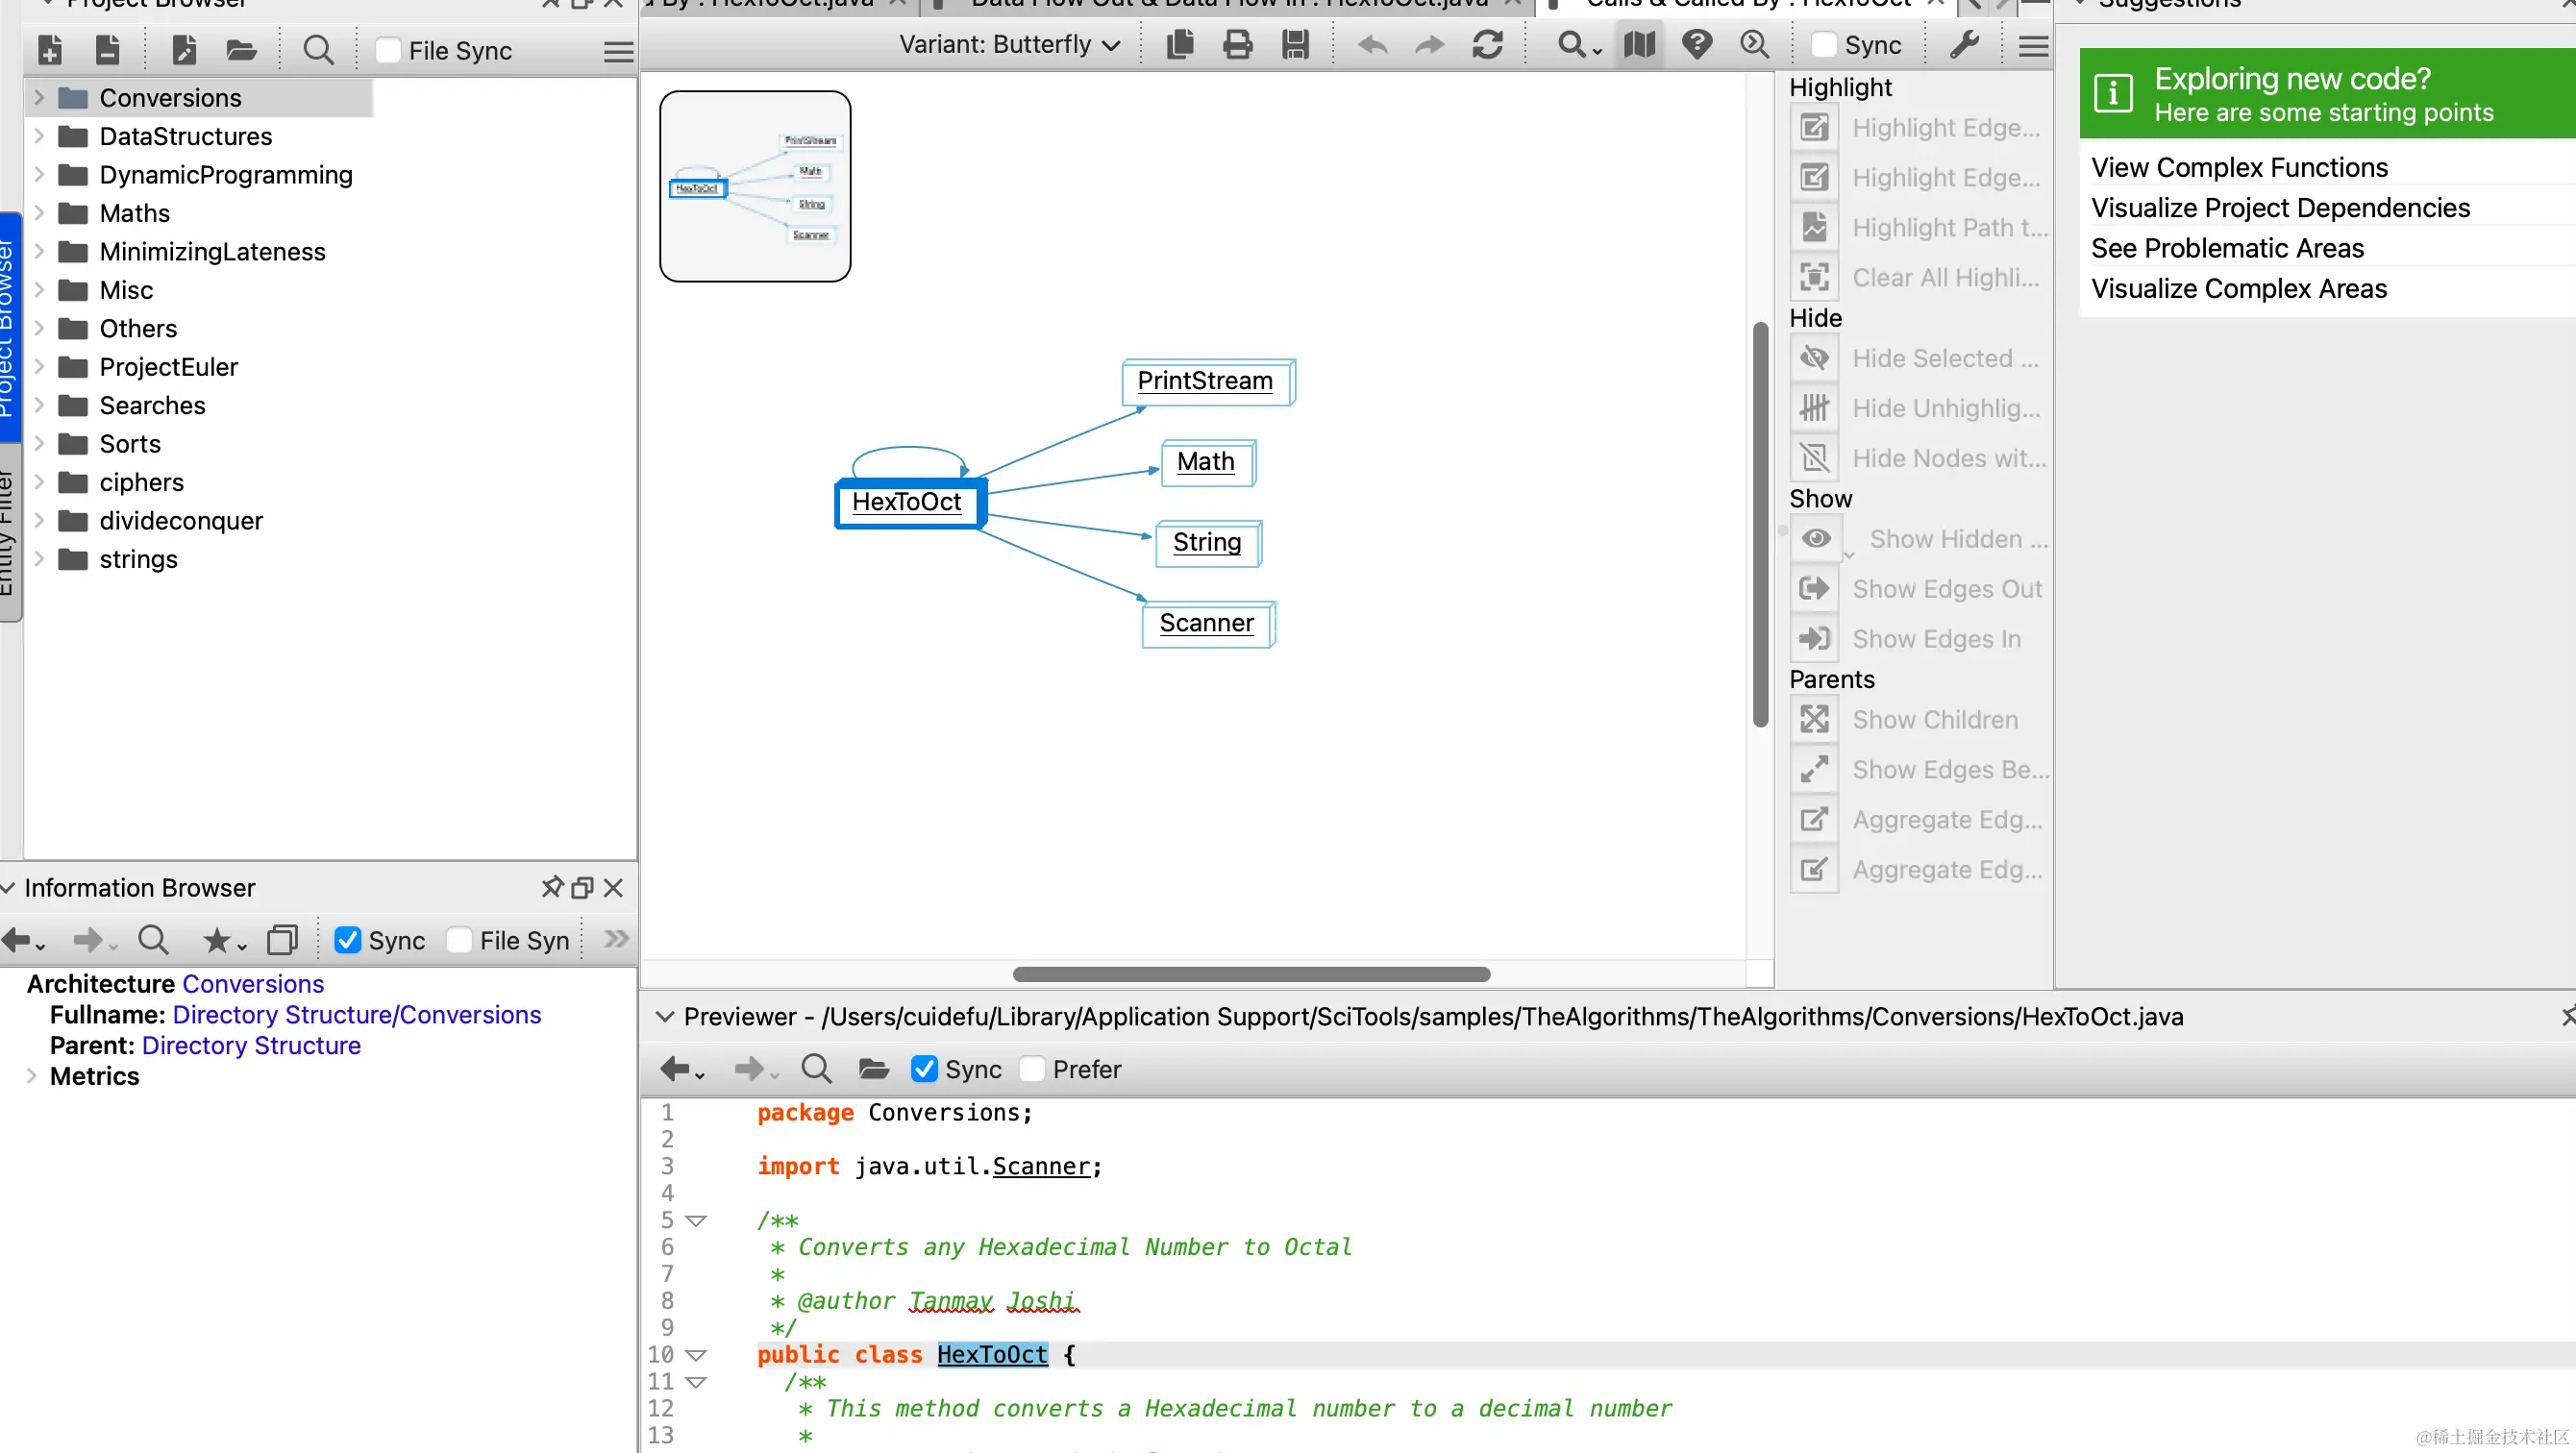Click the horizontal scrollbar of the graph
2576x1453 pixels.
coord(1251,974)
